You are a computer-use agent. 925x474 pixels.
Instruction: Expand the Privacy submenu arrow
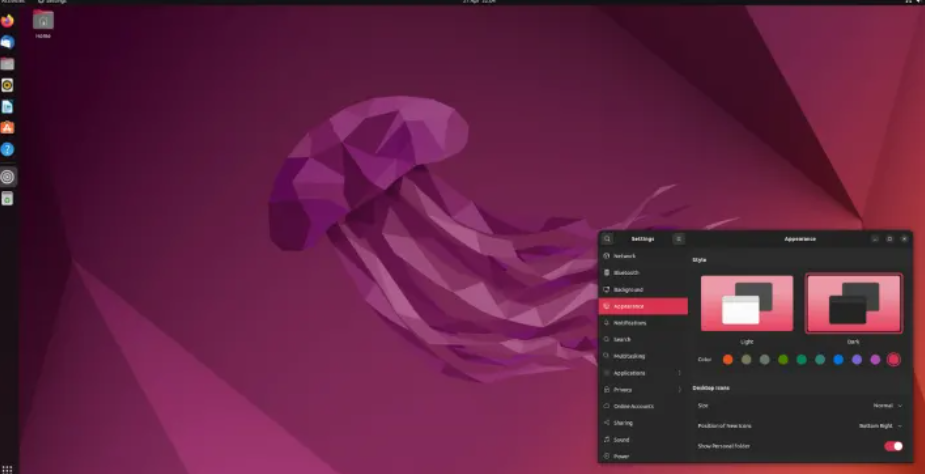679,390
